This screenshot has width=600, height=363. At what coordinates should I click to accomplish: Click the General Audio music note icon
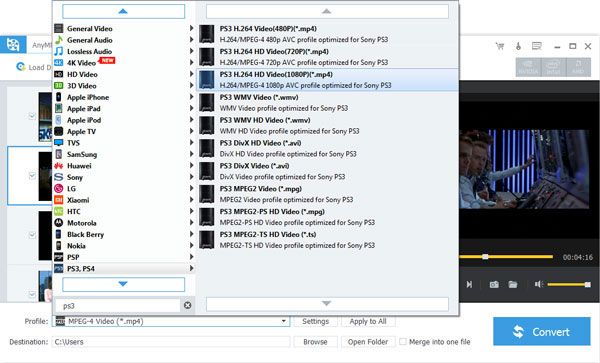(x=59, y=40)
